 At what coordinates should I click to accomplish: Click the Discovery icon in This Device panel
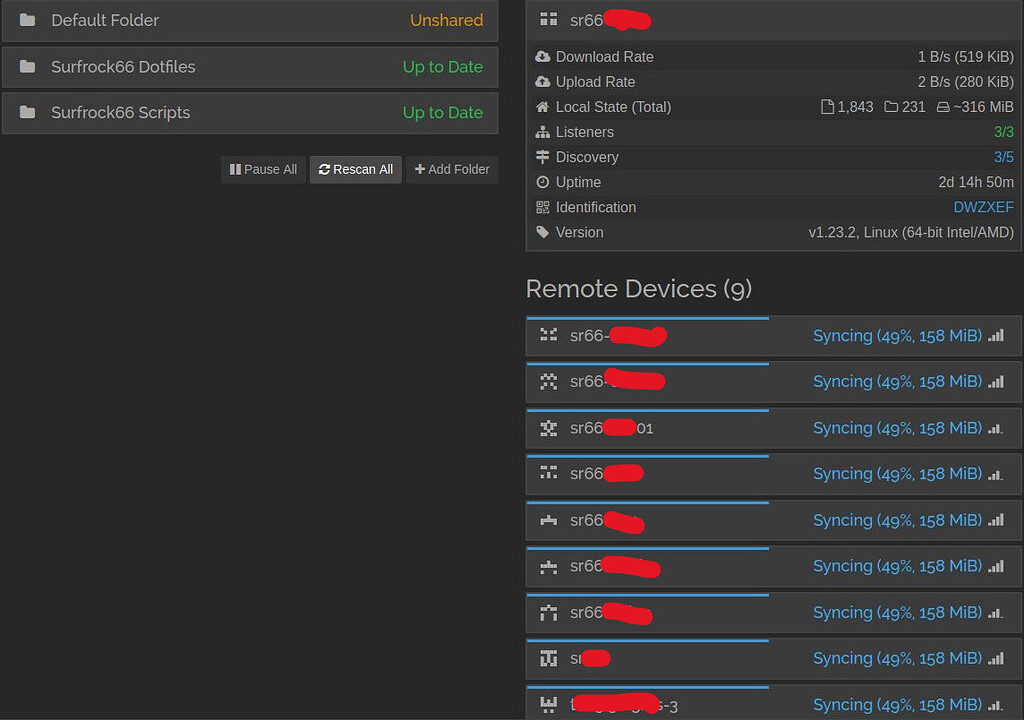coord(544,157)
